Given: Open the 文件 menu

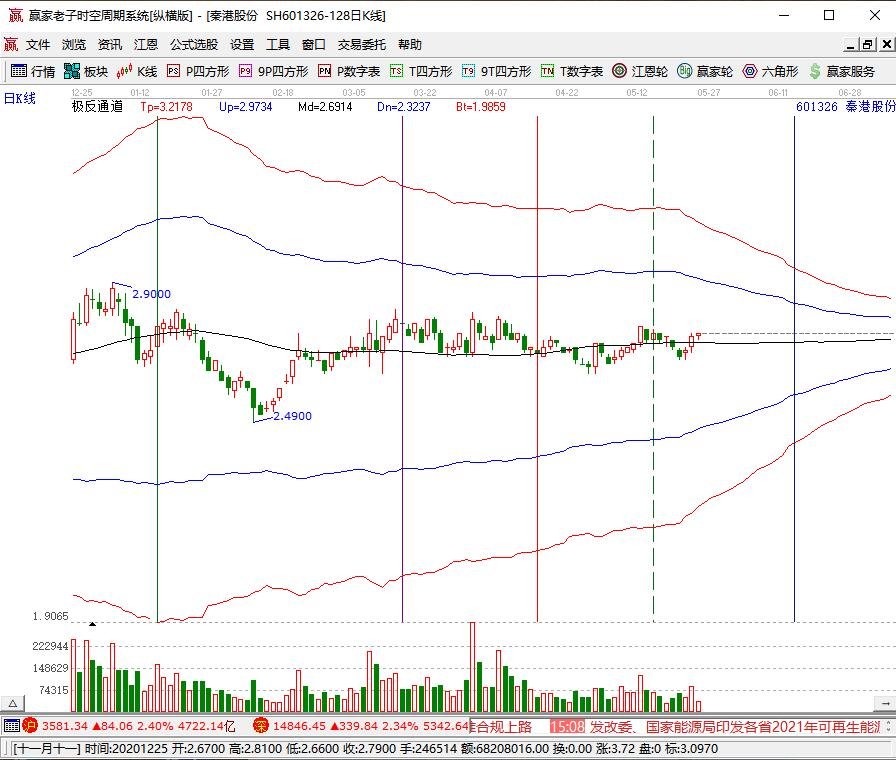Looking at the screenshot, I should [38, 45].
